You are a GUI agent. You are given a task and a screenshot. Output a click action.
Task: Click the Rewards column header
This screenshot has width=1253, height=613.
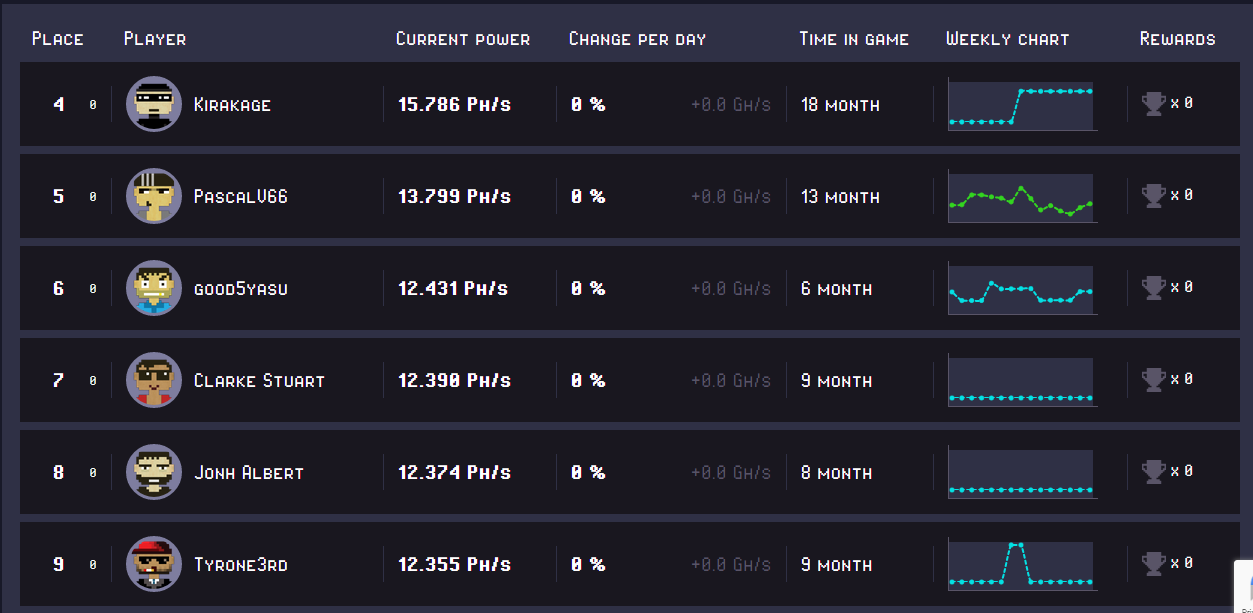click(1177, 39)
